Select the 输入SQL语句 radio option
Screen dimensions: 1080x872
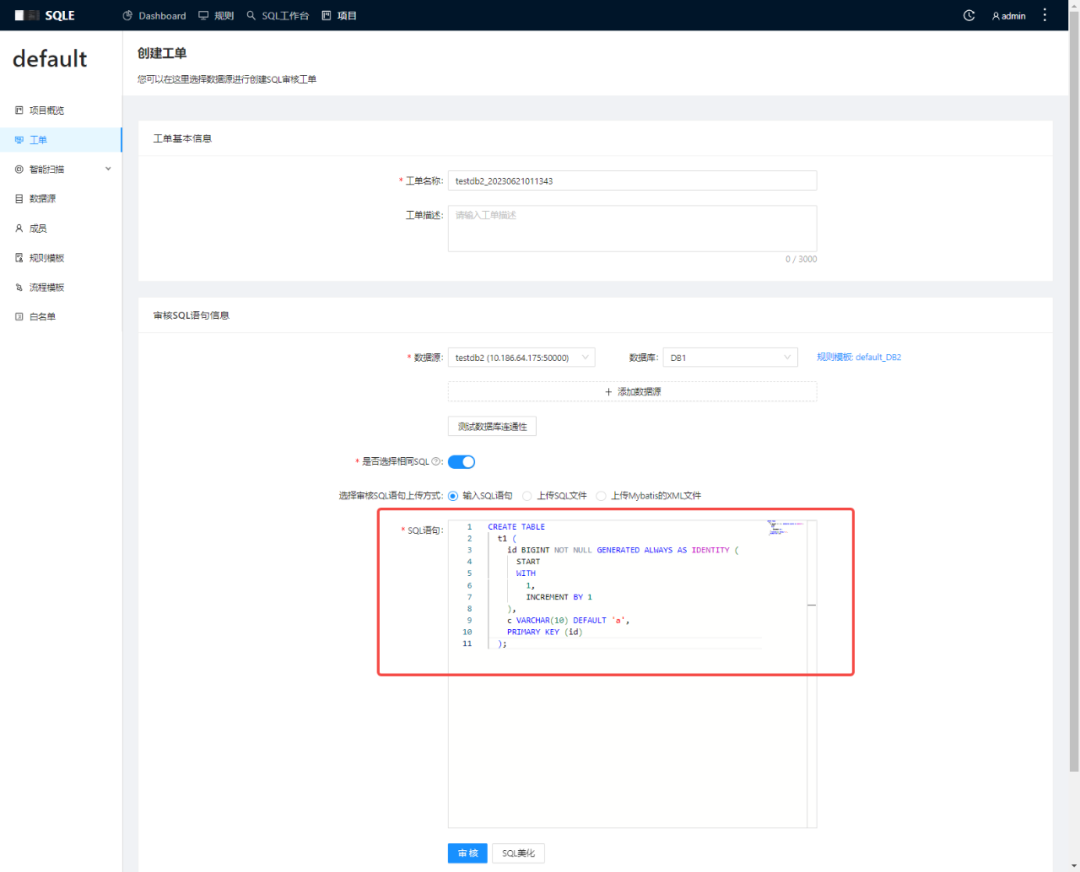[453, 496]
